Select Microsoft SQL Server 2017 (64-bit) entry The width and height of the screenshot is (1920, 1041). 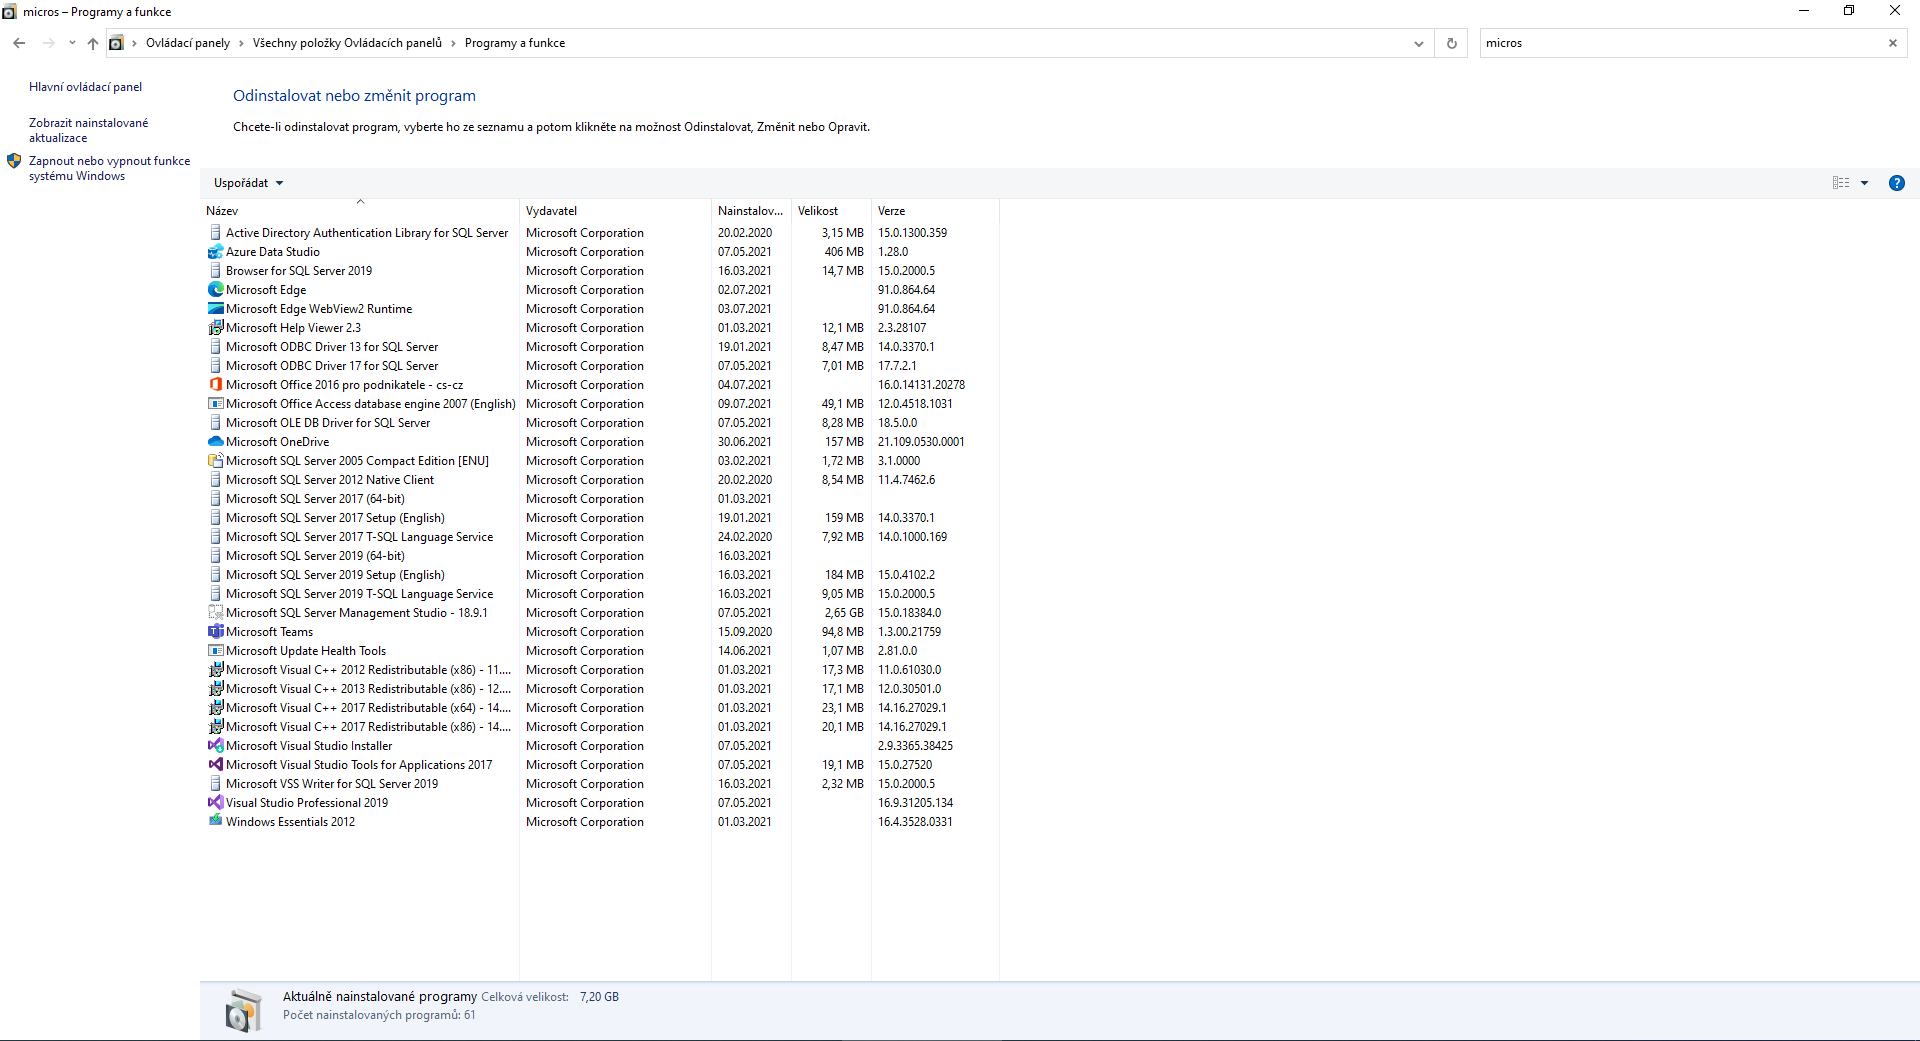tap(600, 499)
